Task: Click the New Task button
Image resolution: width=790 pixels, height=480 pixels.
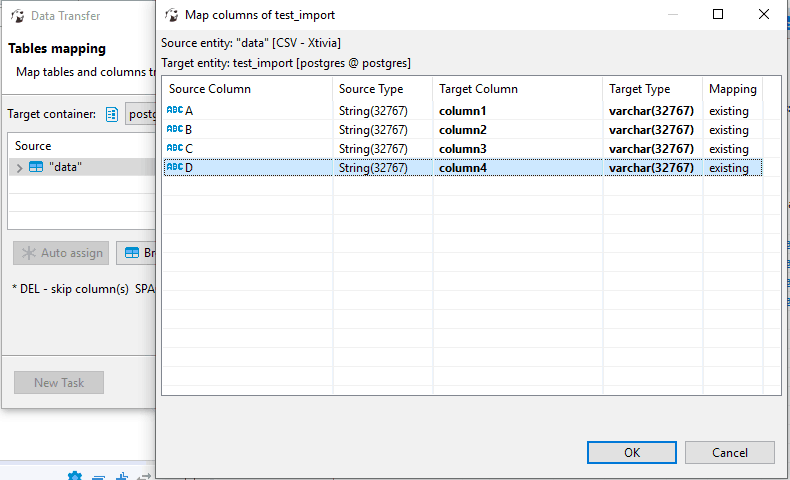Action: [59, 383]
